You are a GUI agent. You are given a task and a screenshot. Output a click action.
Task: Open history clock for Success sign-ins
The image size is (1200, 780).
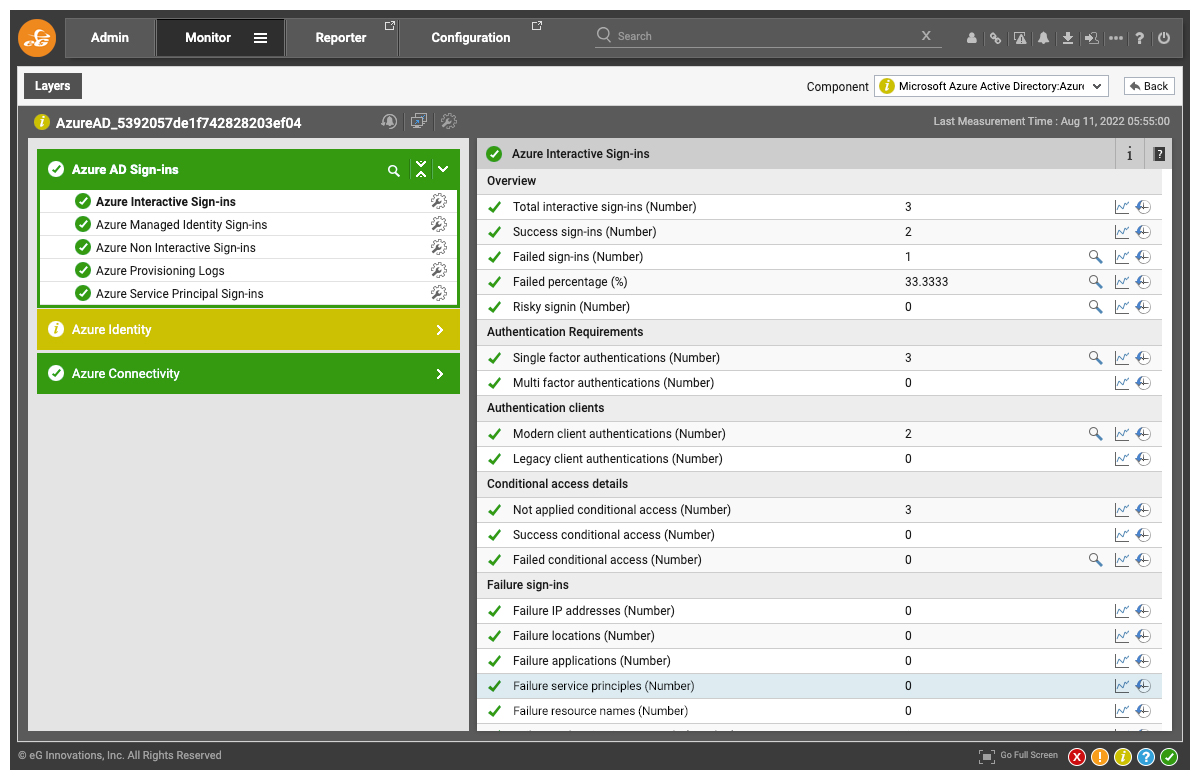[x=1143, y=232]
